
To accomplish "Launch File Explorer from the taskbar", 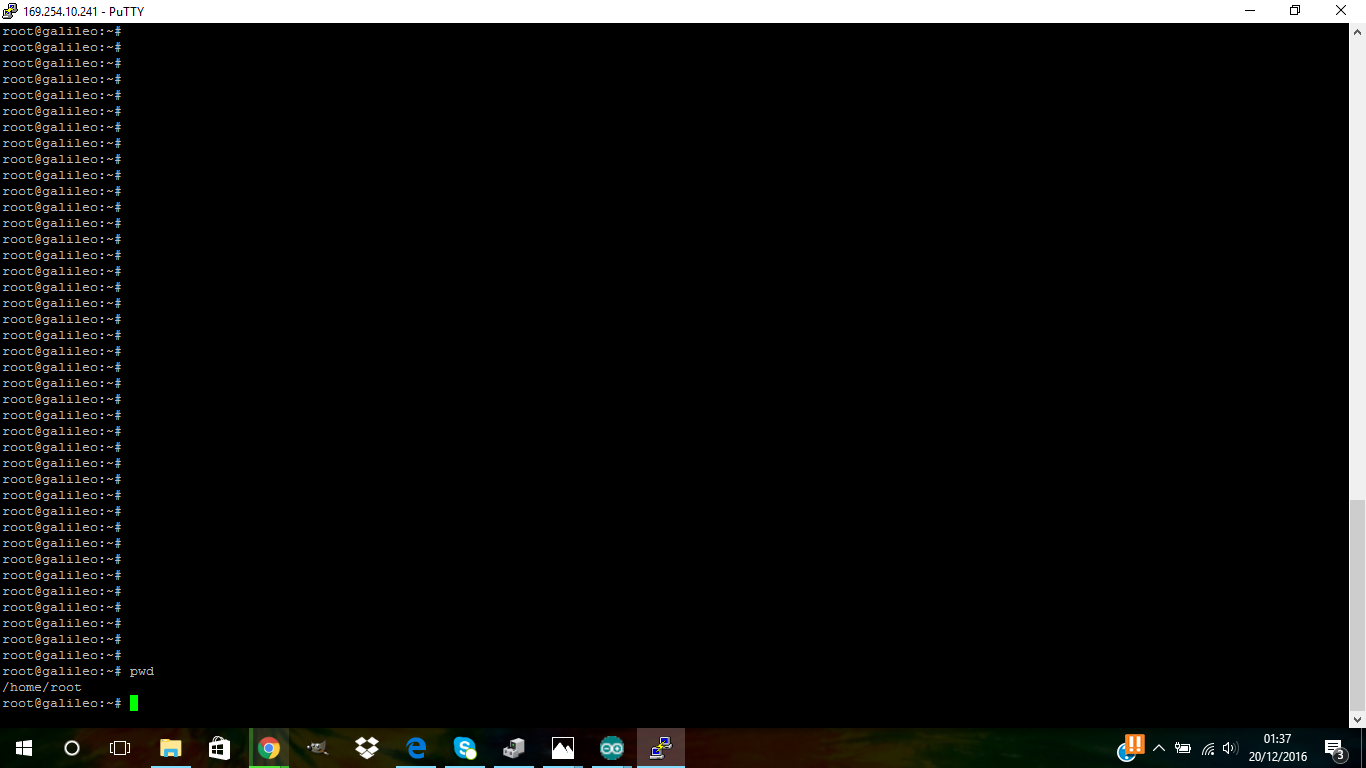I will (171, 748).
